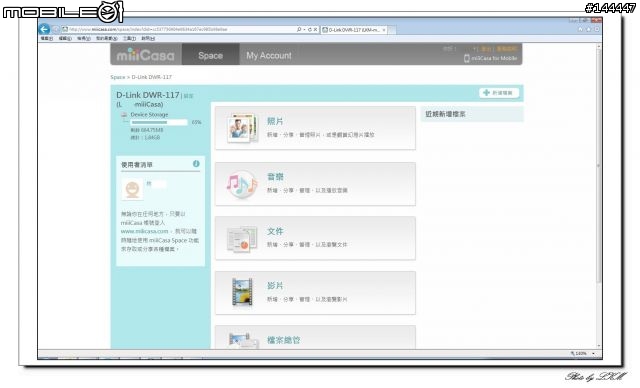
Task: Click the phone icon beside miiiCasa for Mobile
Action: pyautogui.click(x=467, y=58)
